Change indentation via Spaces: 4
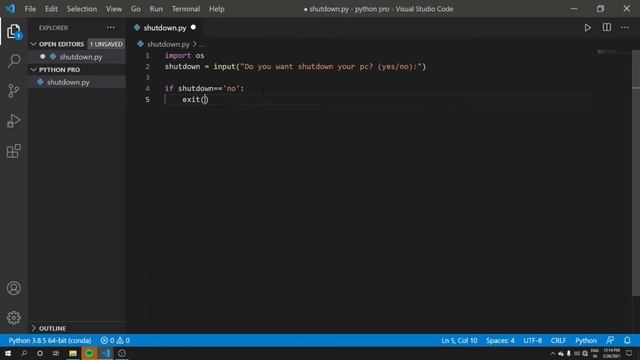This screenshot has width=640, height=360. click(x=500, y=340)
